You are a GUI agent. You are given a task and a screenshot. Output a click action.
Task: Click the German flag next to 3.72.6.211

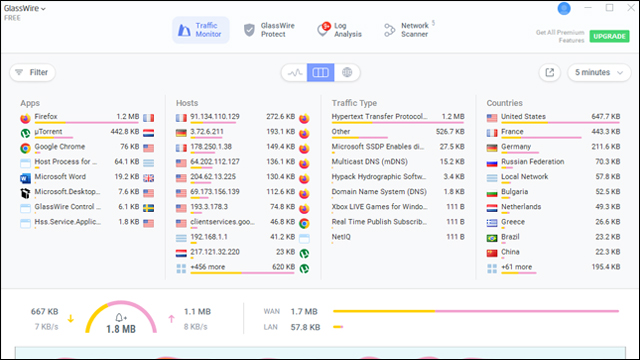click(x=181, y=133)
